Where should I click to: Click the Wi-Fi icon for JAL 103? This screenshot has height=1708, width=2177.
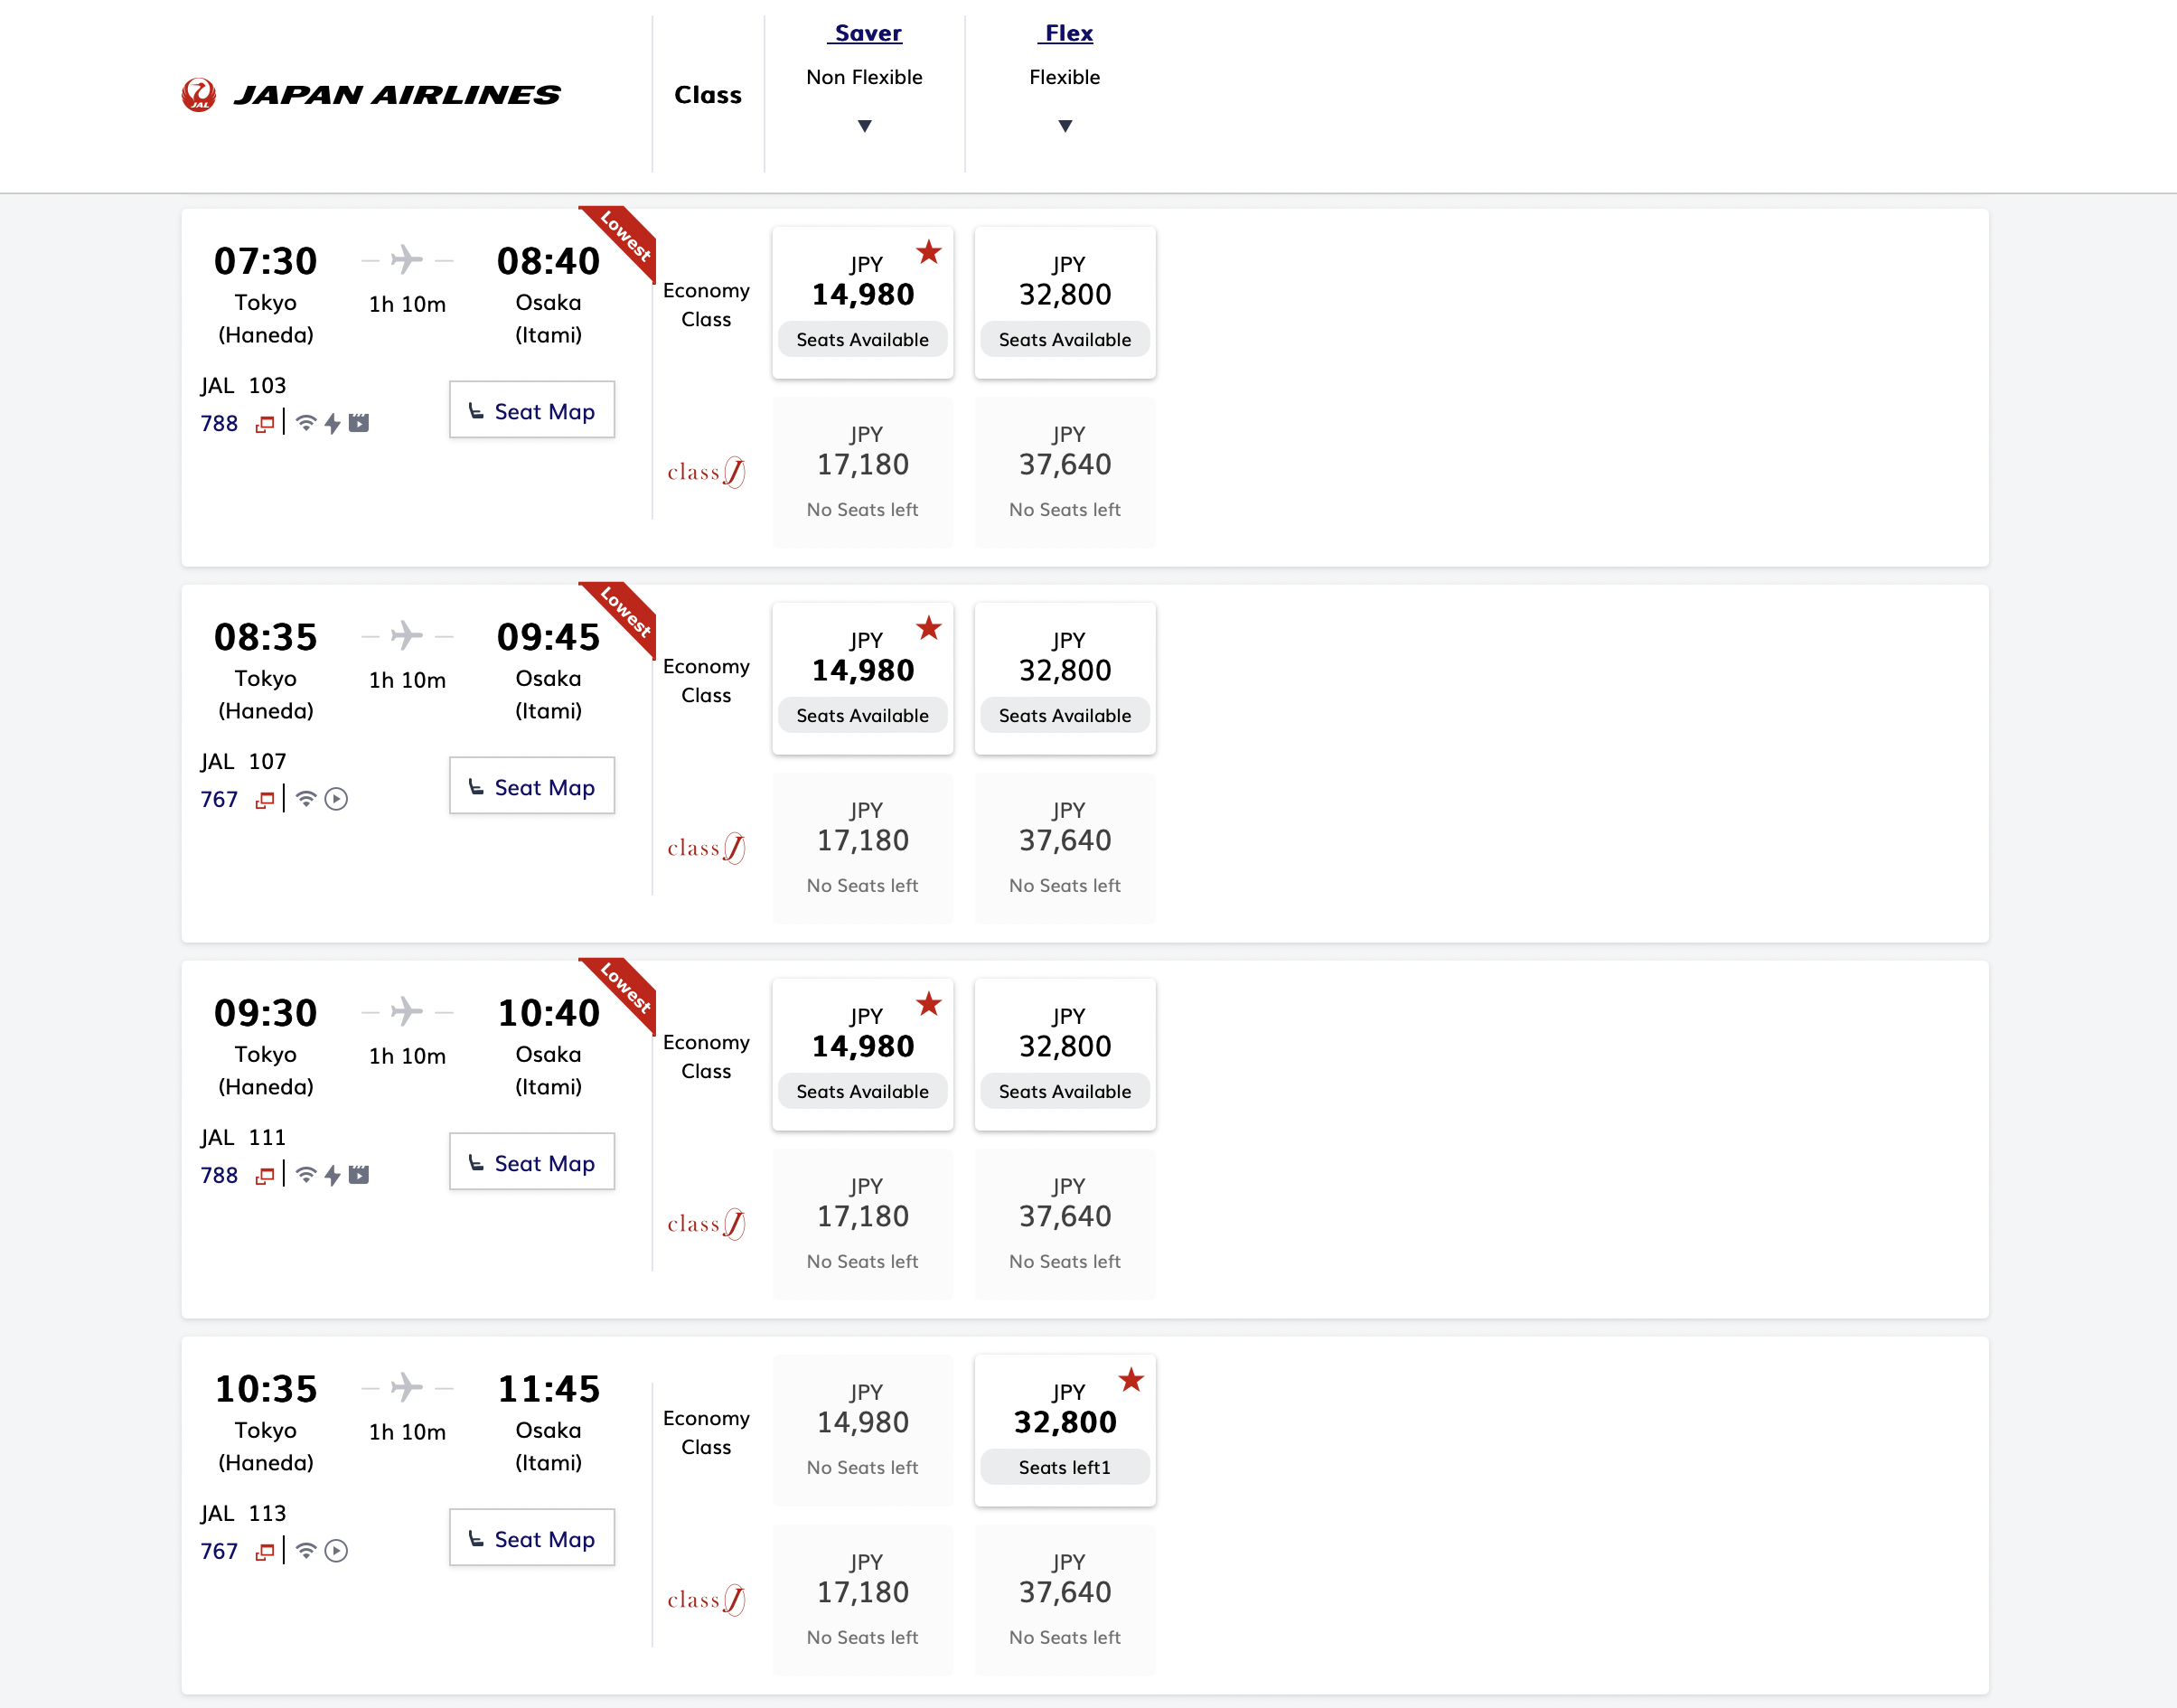tap(306, 423)
